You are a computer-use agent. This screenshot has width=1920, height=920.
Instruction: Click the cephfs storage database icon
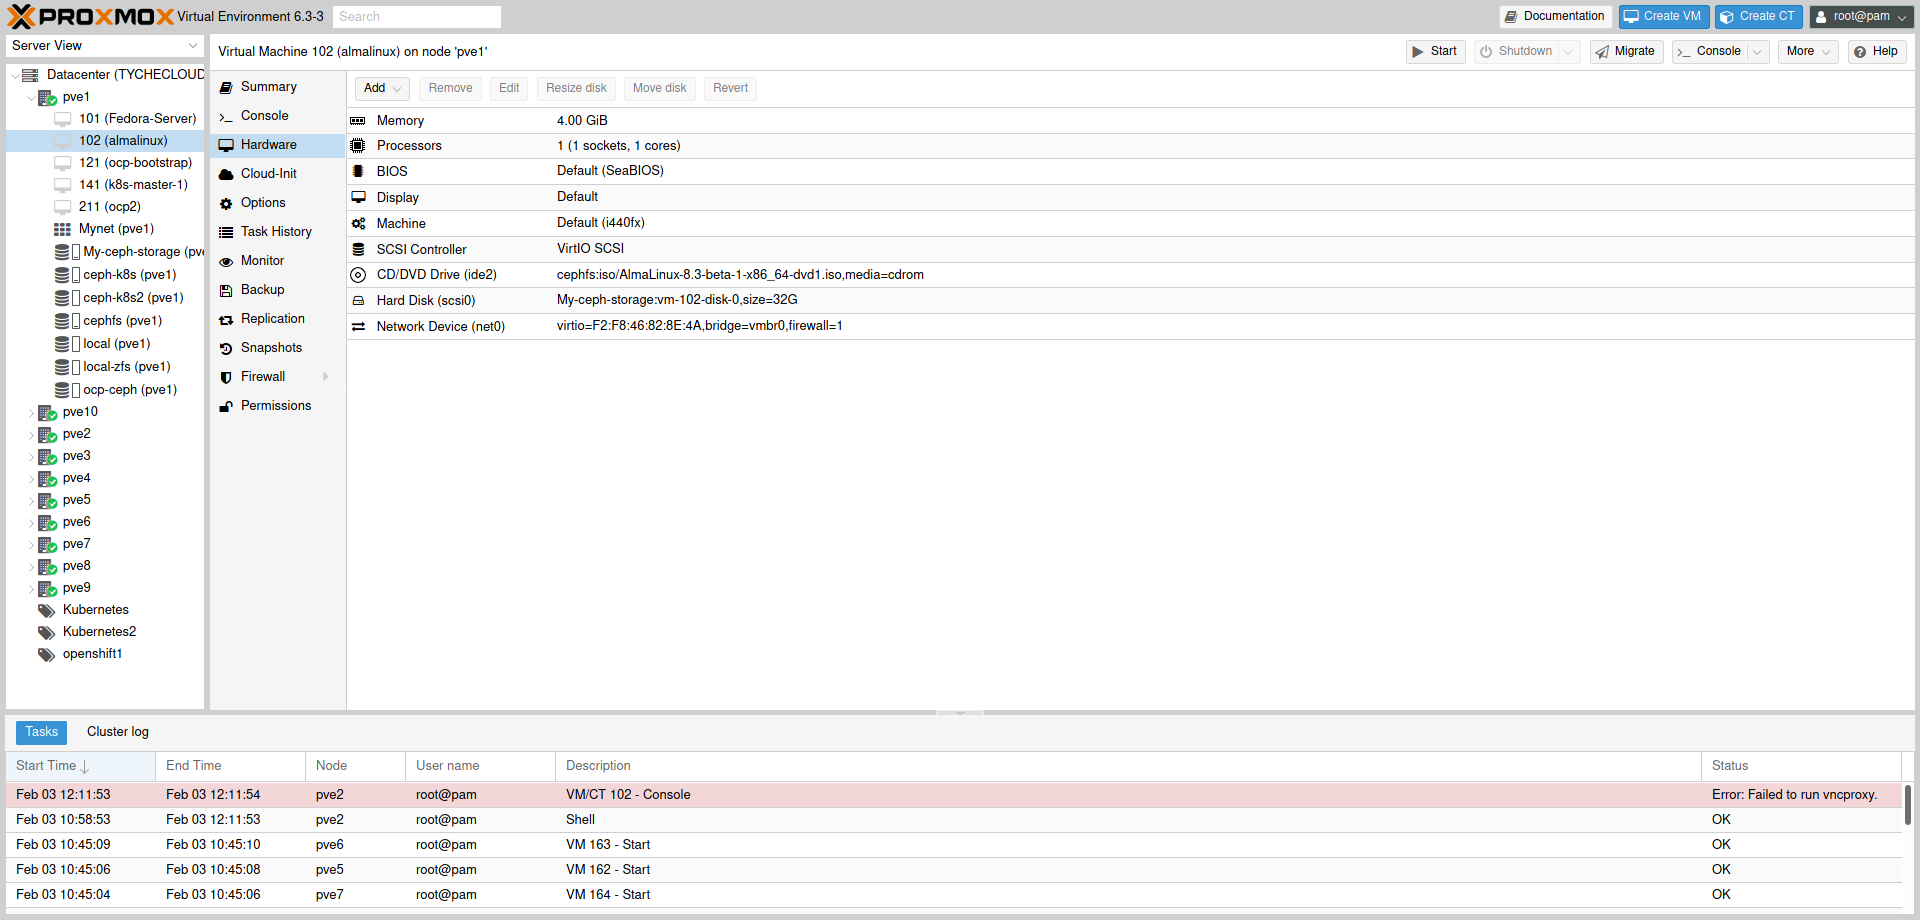click(x=62, y=321)
